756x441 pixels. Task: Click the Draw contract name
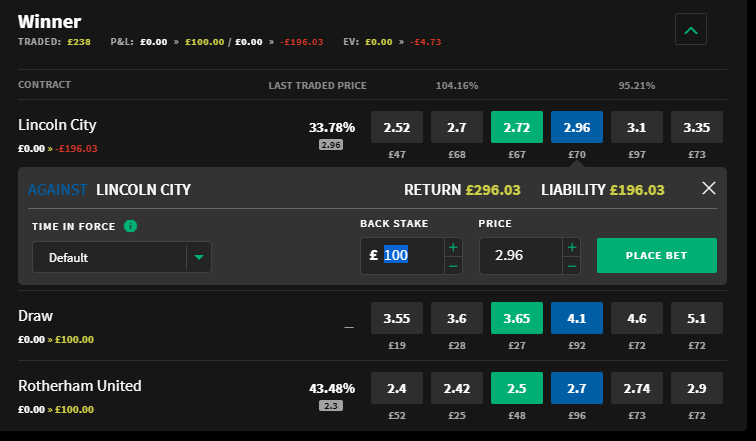(x=35, y=316)
